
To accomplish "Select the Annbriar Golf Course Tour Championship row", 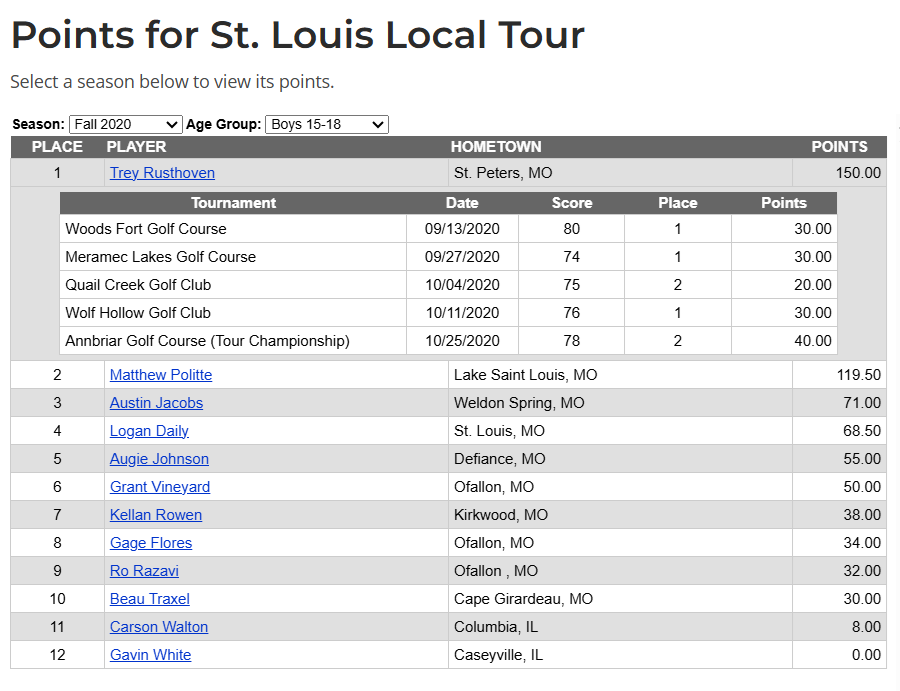I will click(207, 341).
